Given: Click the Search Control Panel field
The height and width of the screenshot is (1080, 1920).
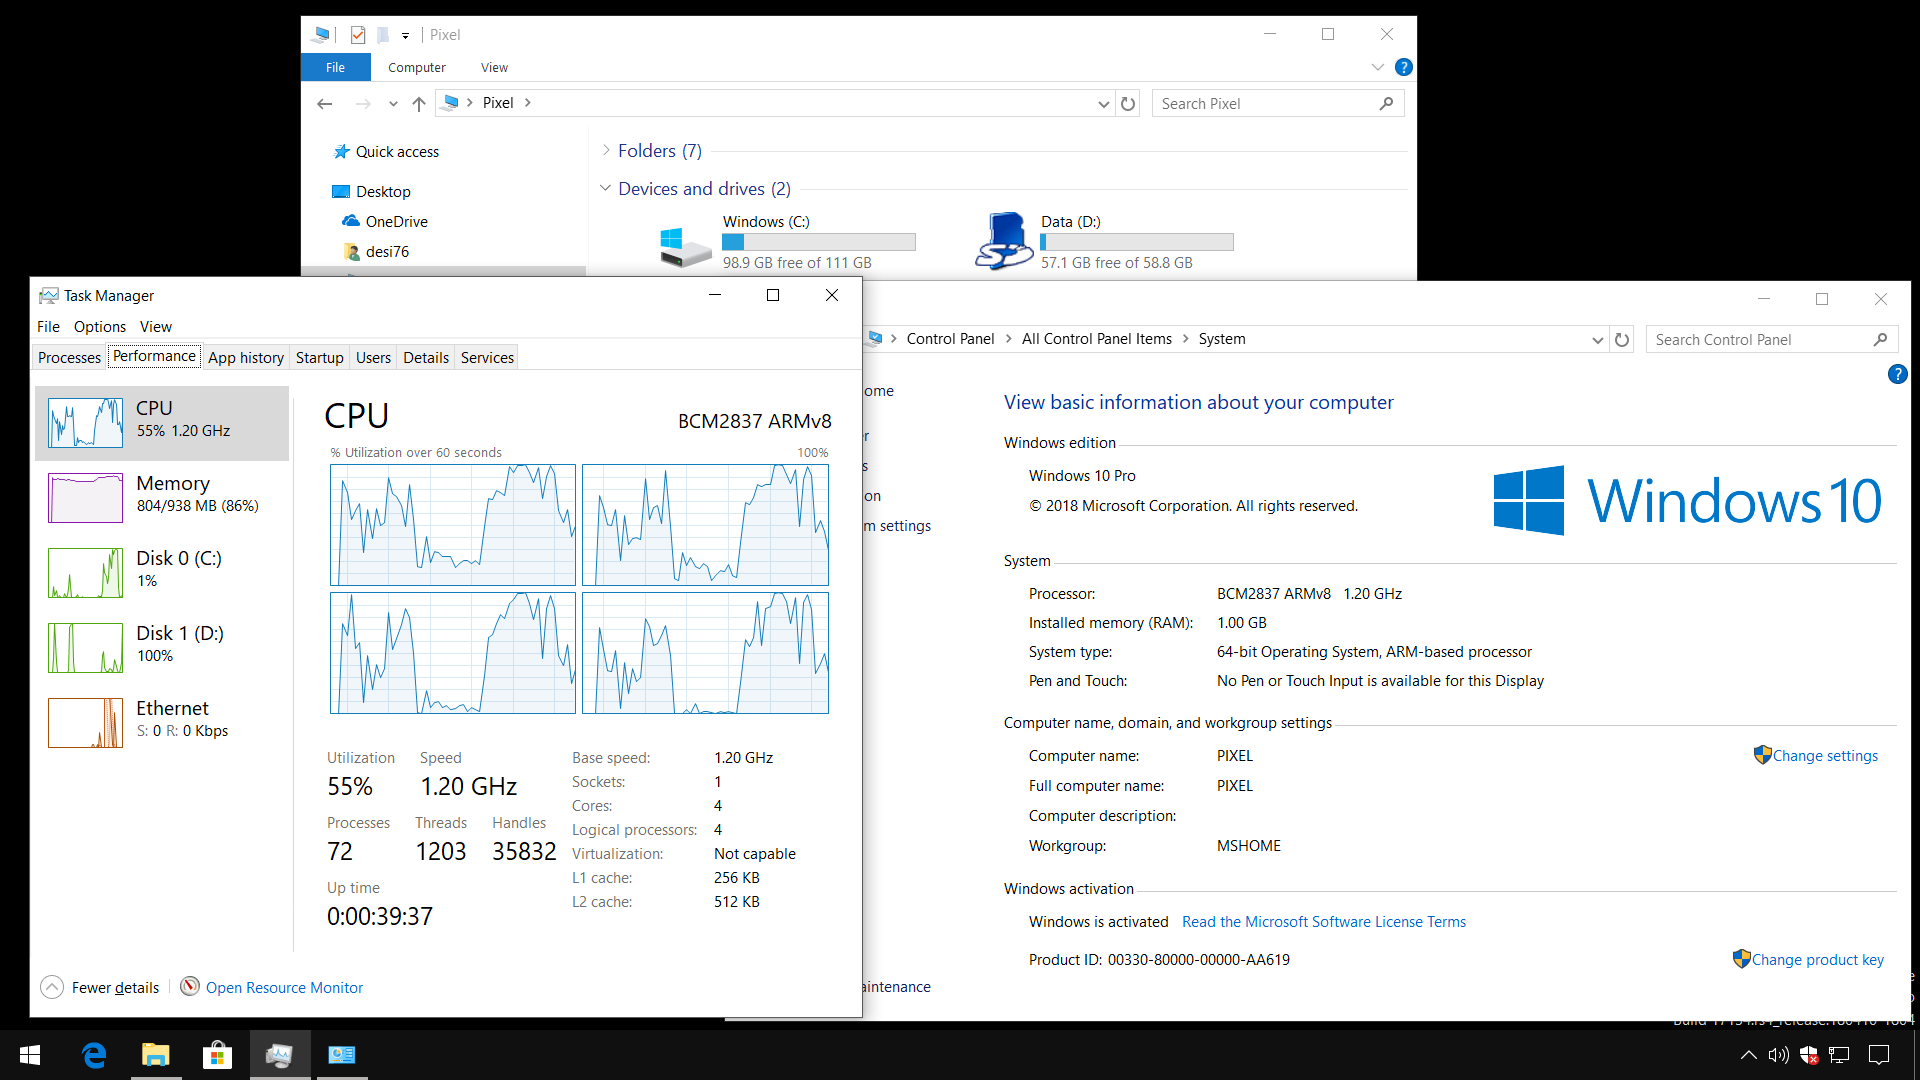Looking at the screenshot, I should click(x=1772, y=340).
